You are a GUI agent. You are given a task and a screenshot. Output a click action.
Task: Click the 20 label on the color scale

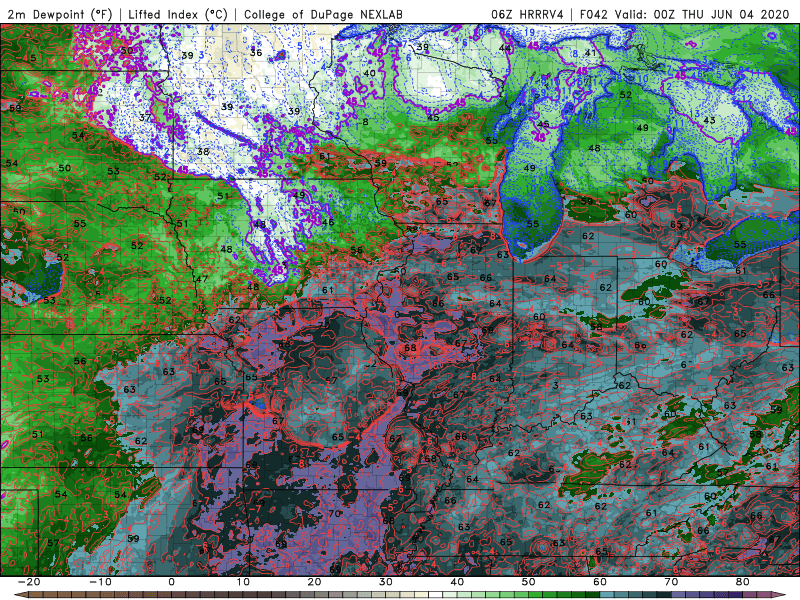[314, 582]
